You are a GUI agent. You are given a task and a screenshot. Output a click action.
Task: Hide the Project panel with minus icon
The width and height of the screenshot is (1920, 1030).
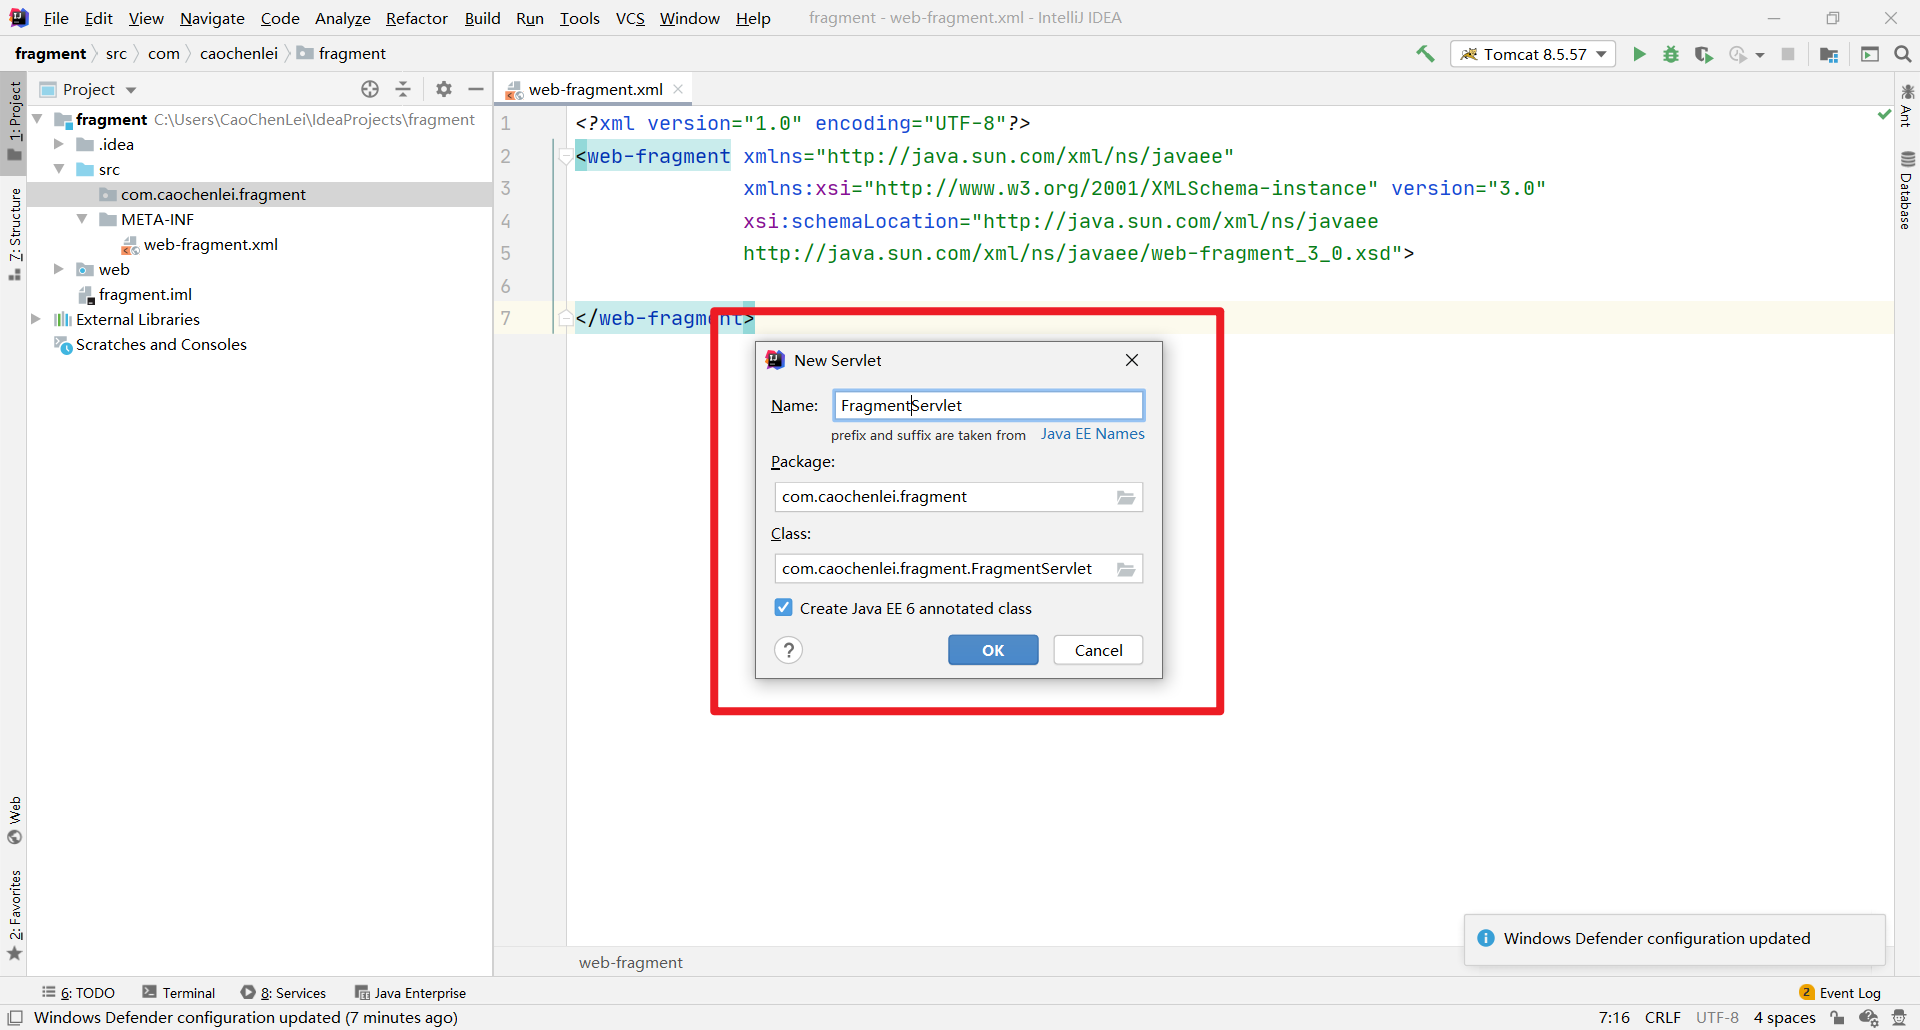(x=476, y=89)
